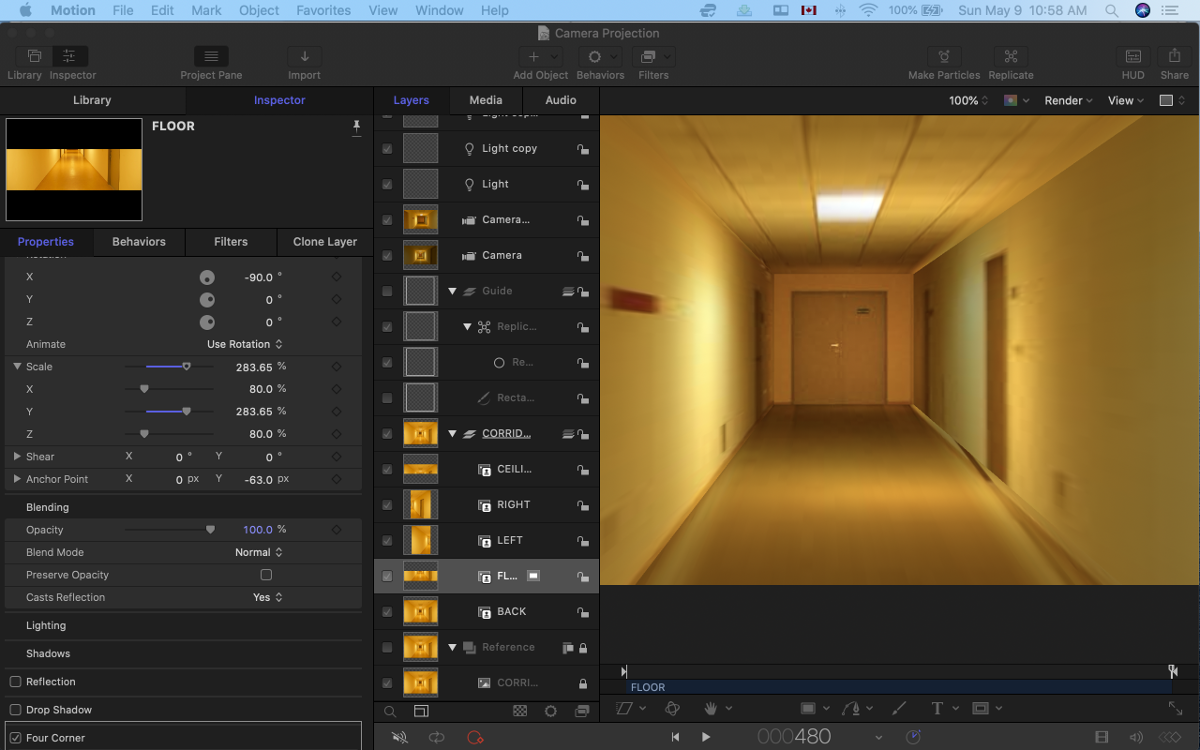This screenshot has width=1200, height=750.
Task: Click the search icon under Layers list
Action: 390,712
